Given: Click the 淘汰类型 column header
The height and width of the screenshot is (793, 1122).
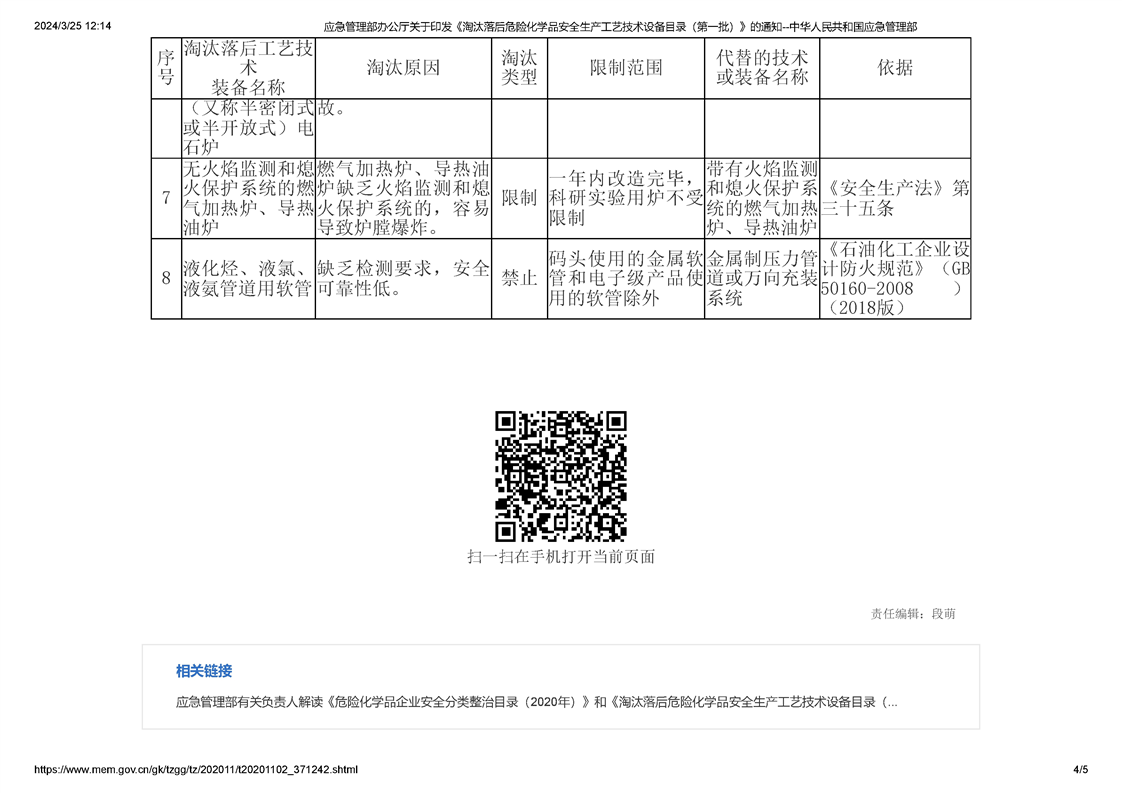Looking at the screenshot, I should [519, 68].
